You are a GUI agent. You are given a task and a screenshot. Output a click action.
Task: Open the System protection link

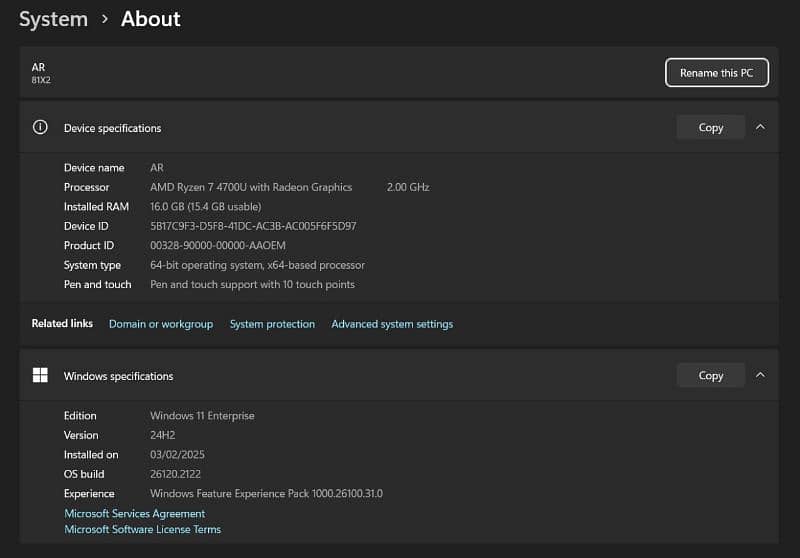click(x=272, y=324)
